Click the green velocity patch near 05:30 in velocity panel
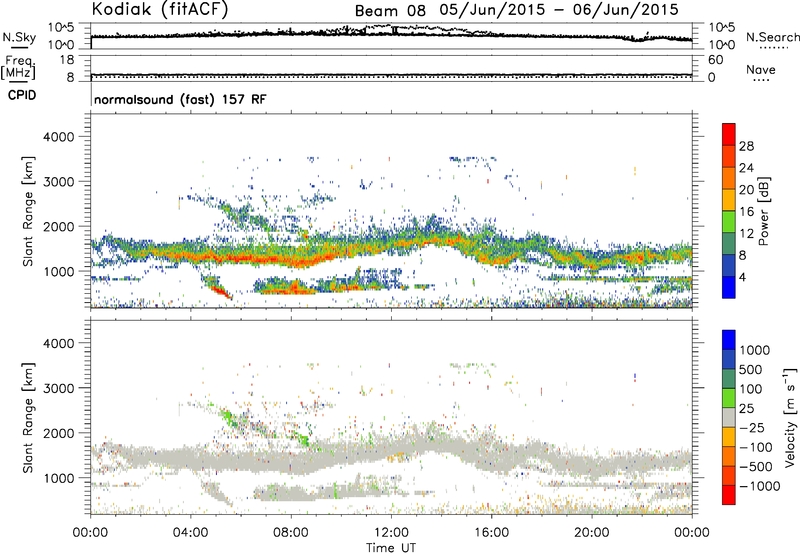Viewport: 800px width, 554px height. tap(228, 416)
